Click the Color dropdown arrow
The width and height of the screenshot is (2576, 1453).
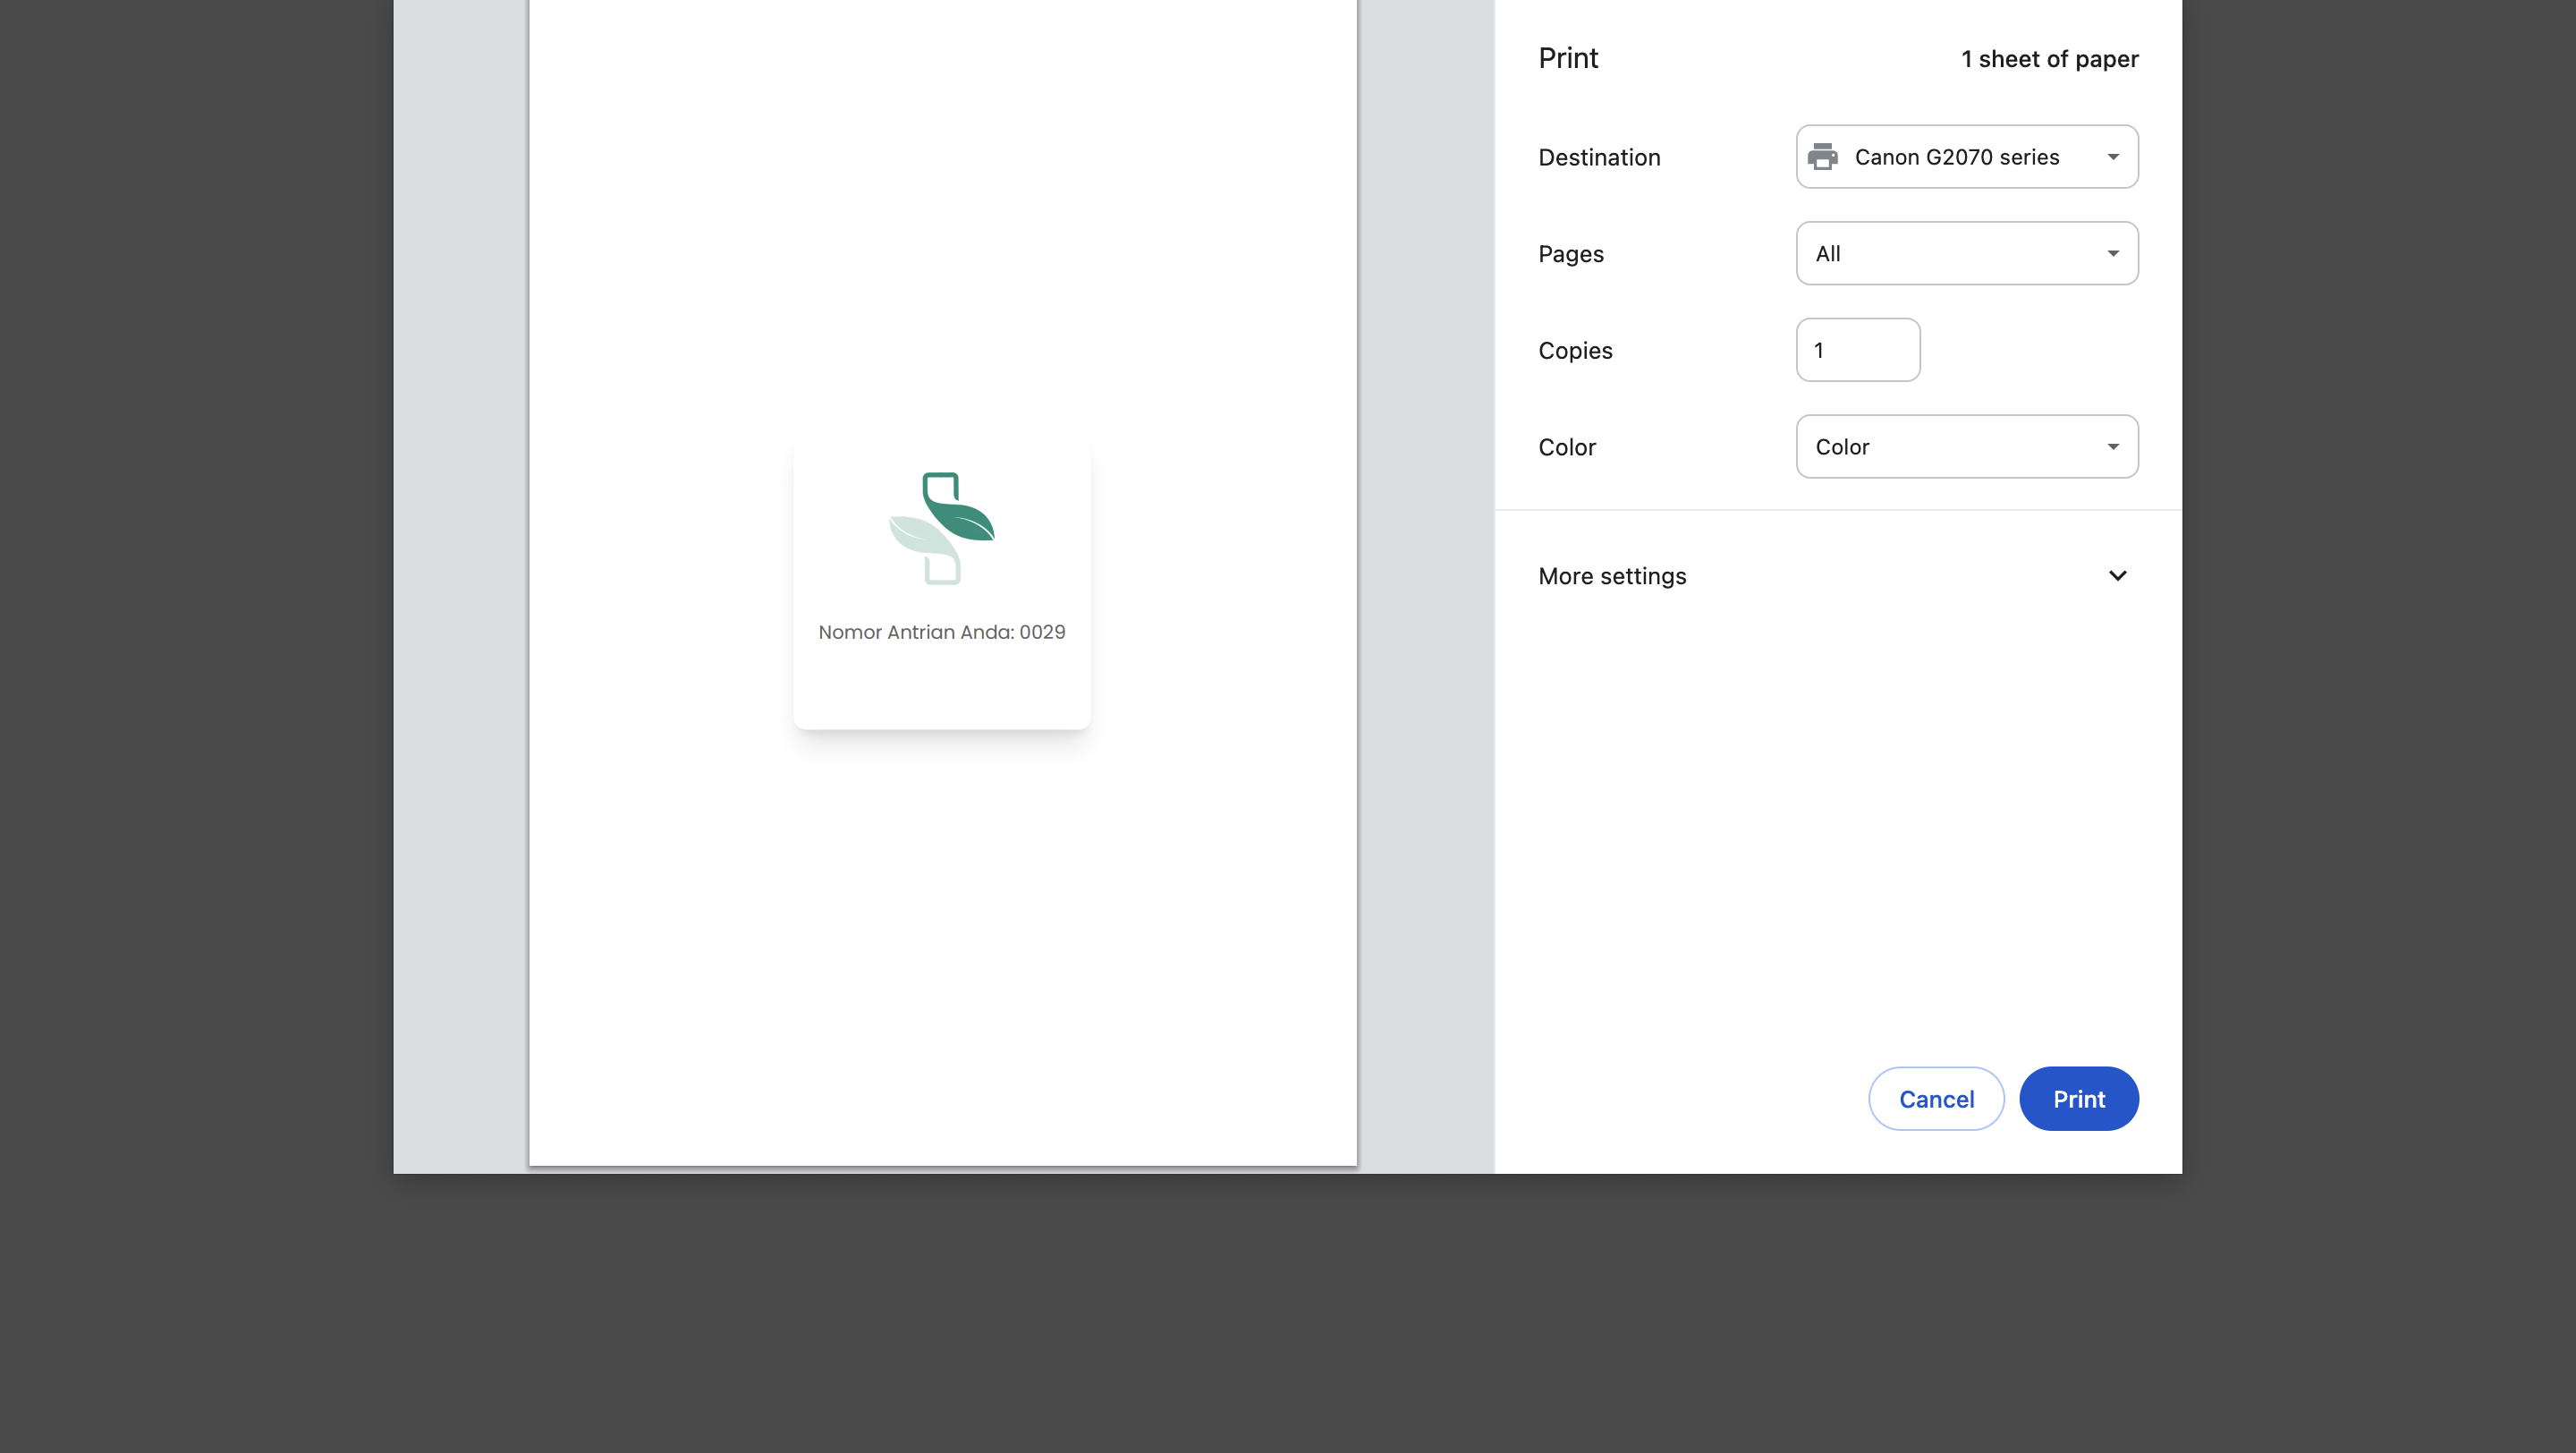coord(2112,447)
